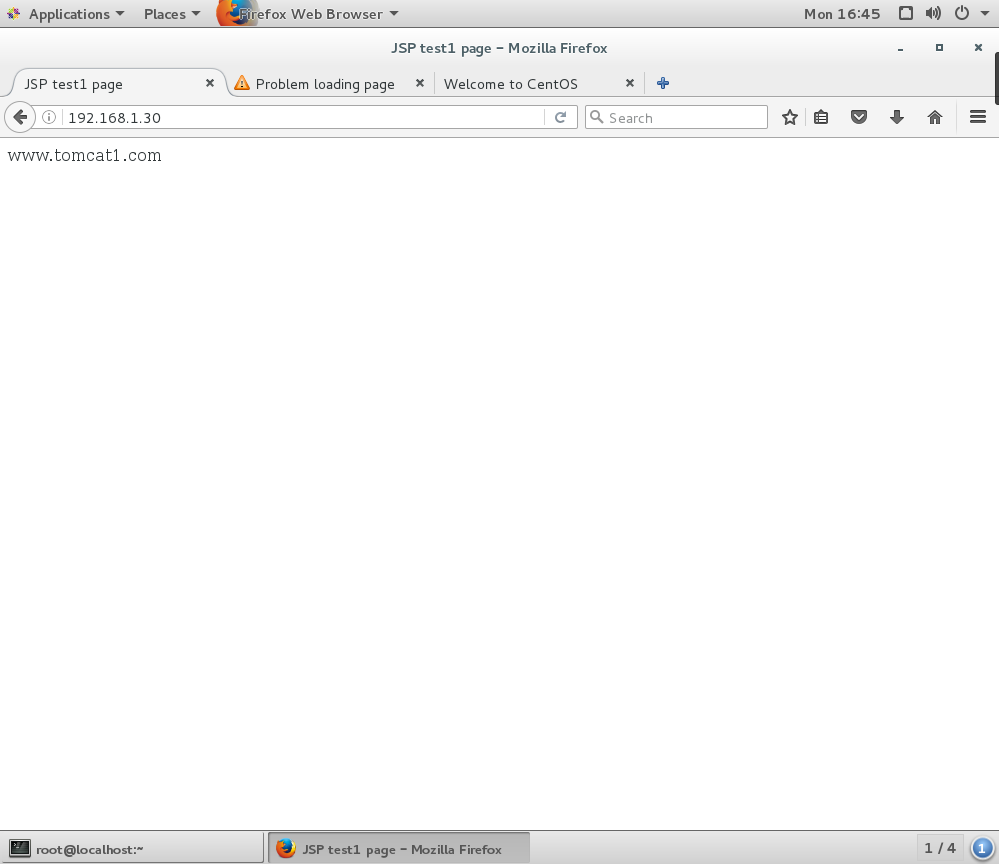Click the warning icon on Problem loading tab

coord(242,83)
